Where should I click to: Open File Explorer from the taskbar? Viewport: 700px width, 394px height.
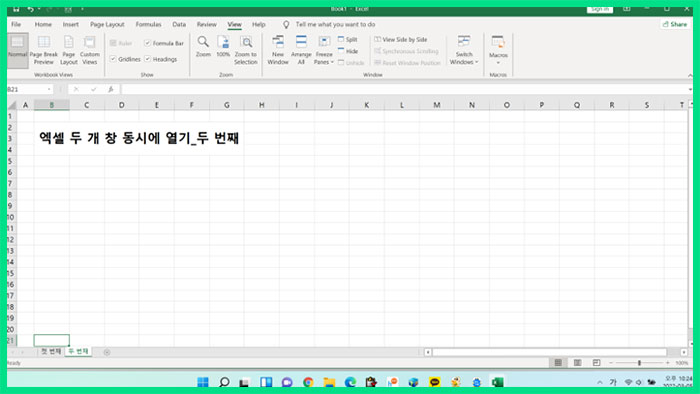point(329,382)
